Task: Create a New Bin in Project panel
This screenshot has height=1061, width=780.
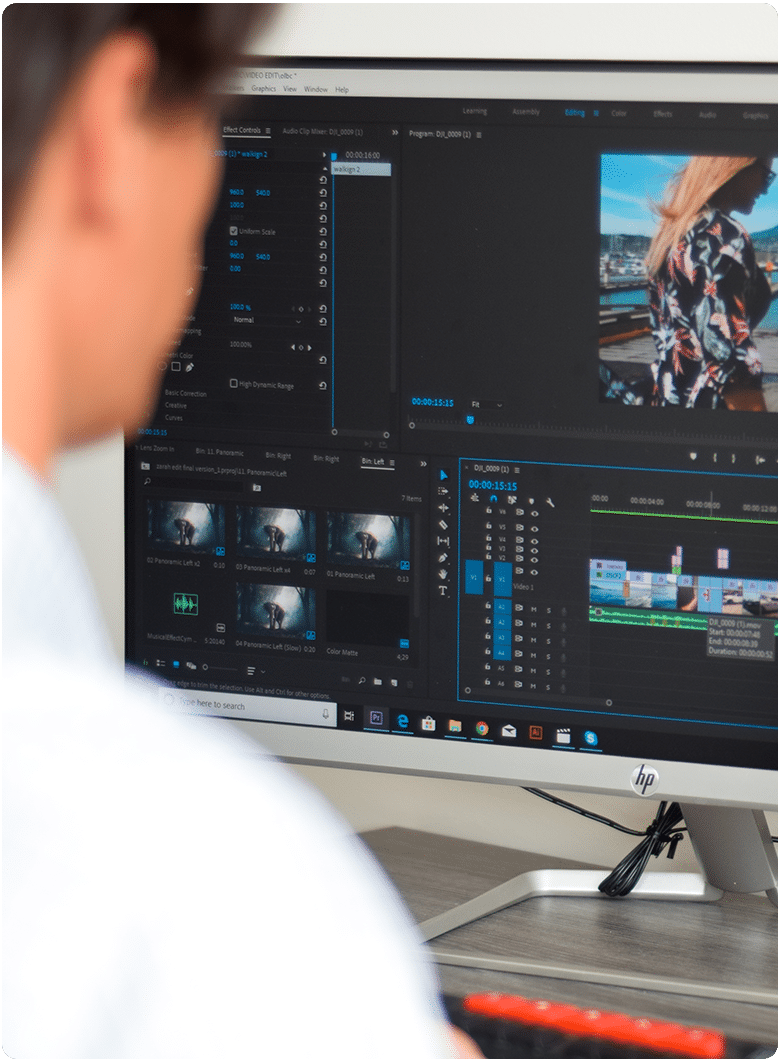Action: tap(378, 681)
